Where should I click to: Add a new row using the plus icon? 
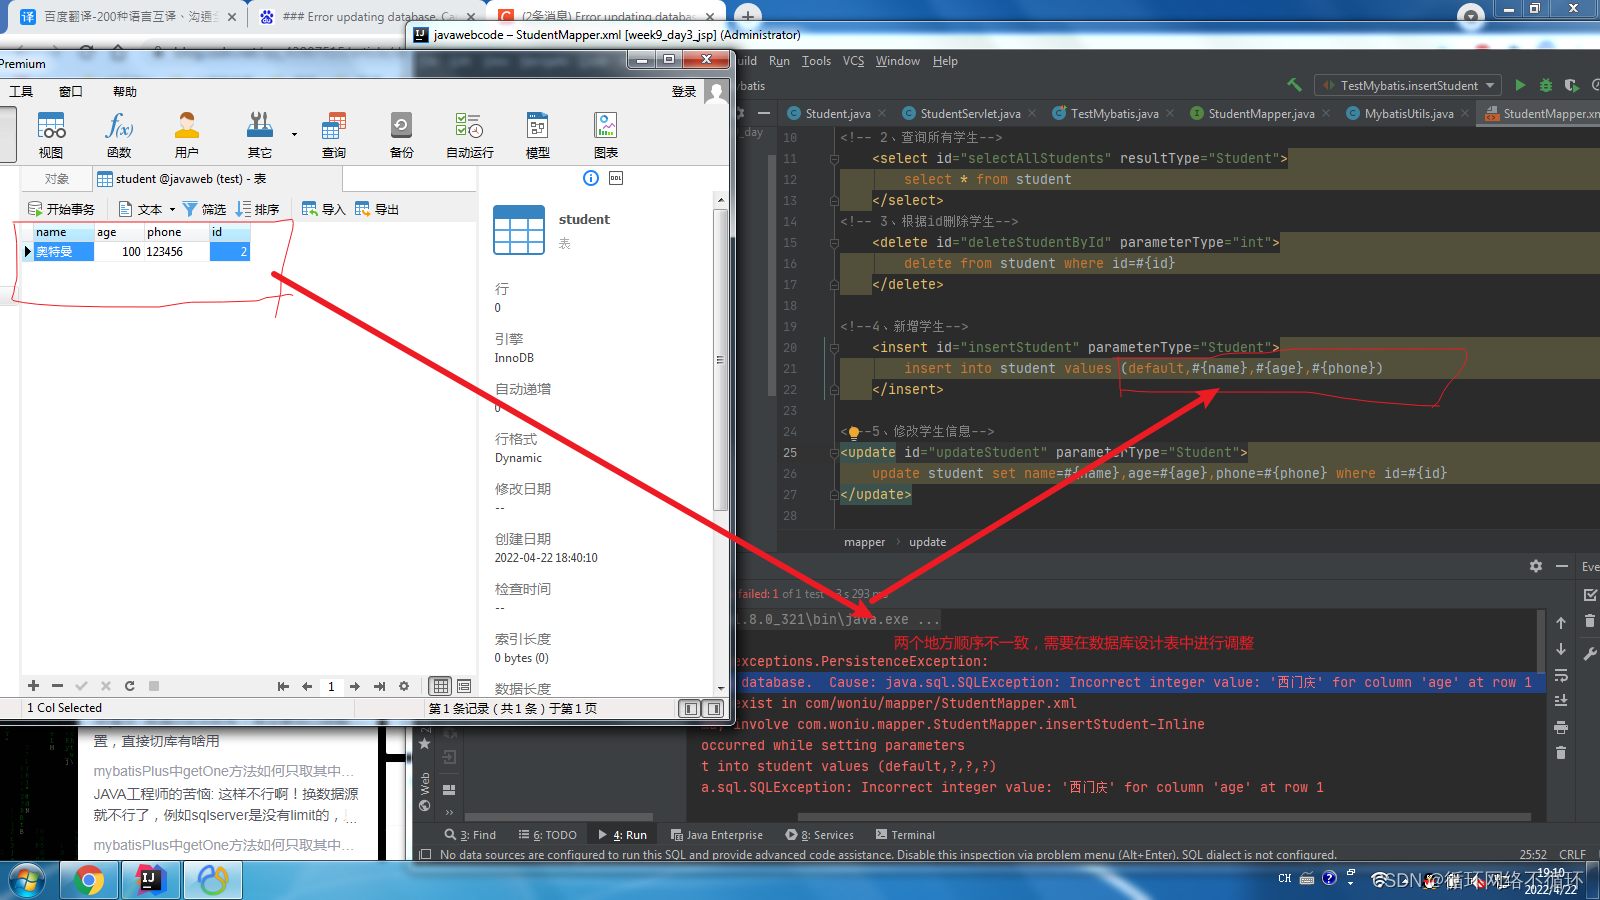point(33,686)
